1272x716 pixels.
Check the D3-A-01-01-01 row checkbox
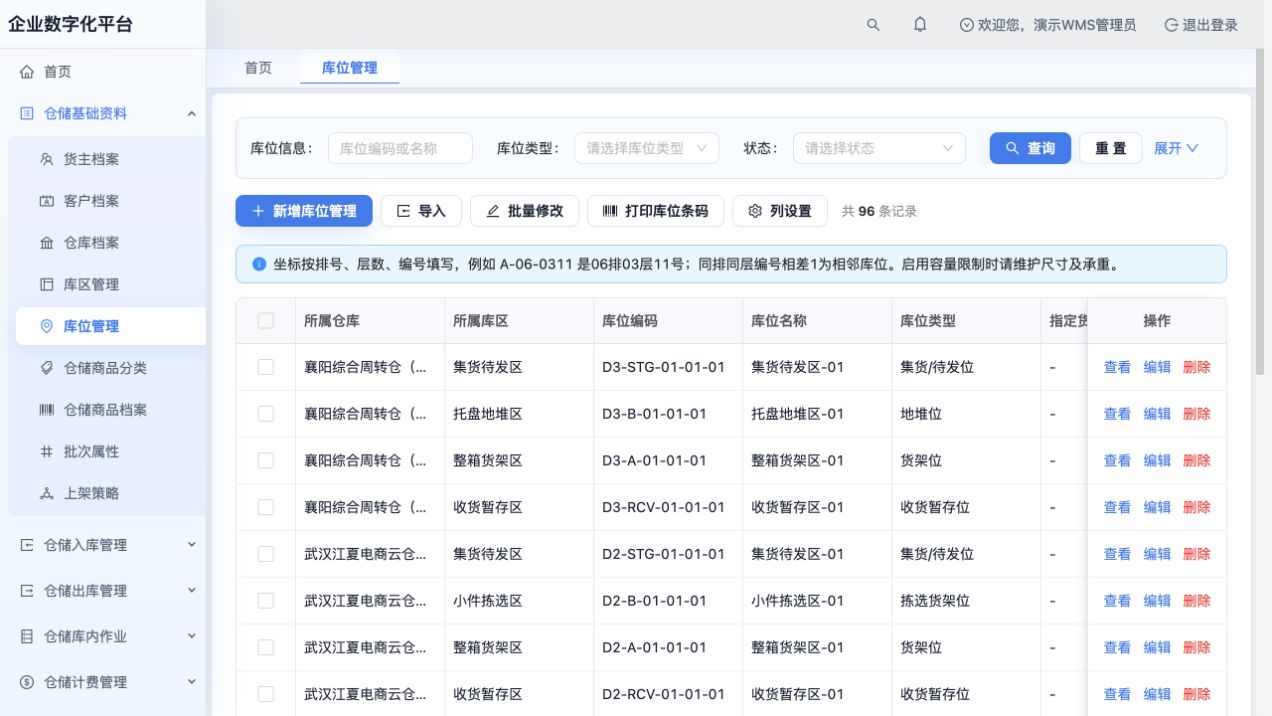[x=265, y=461]
